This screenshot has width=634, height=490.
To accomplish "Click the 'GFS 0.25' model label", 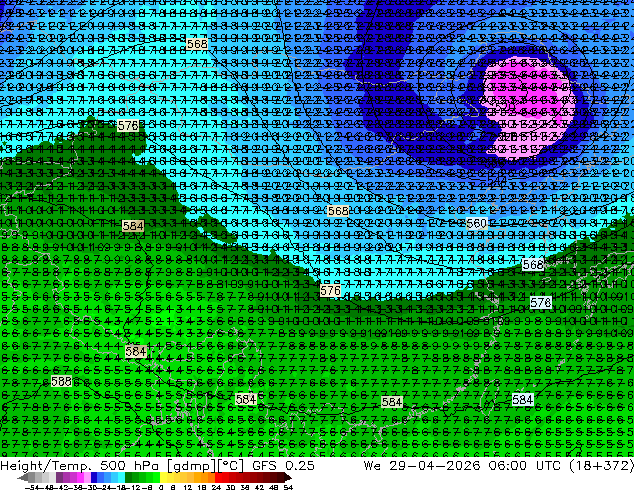I will coord(283,465).
